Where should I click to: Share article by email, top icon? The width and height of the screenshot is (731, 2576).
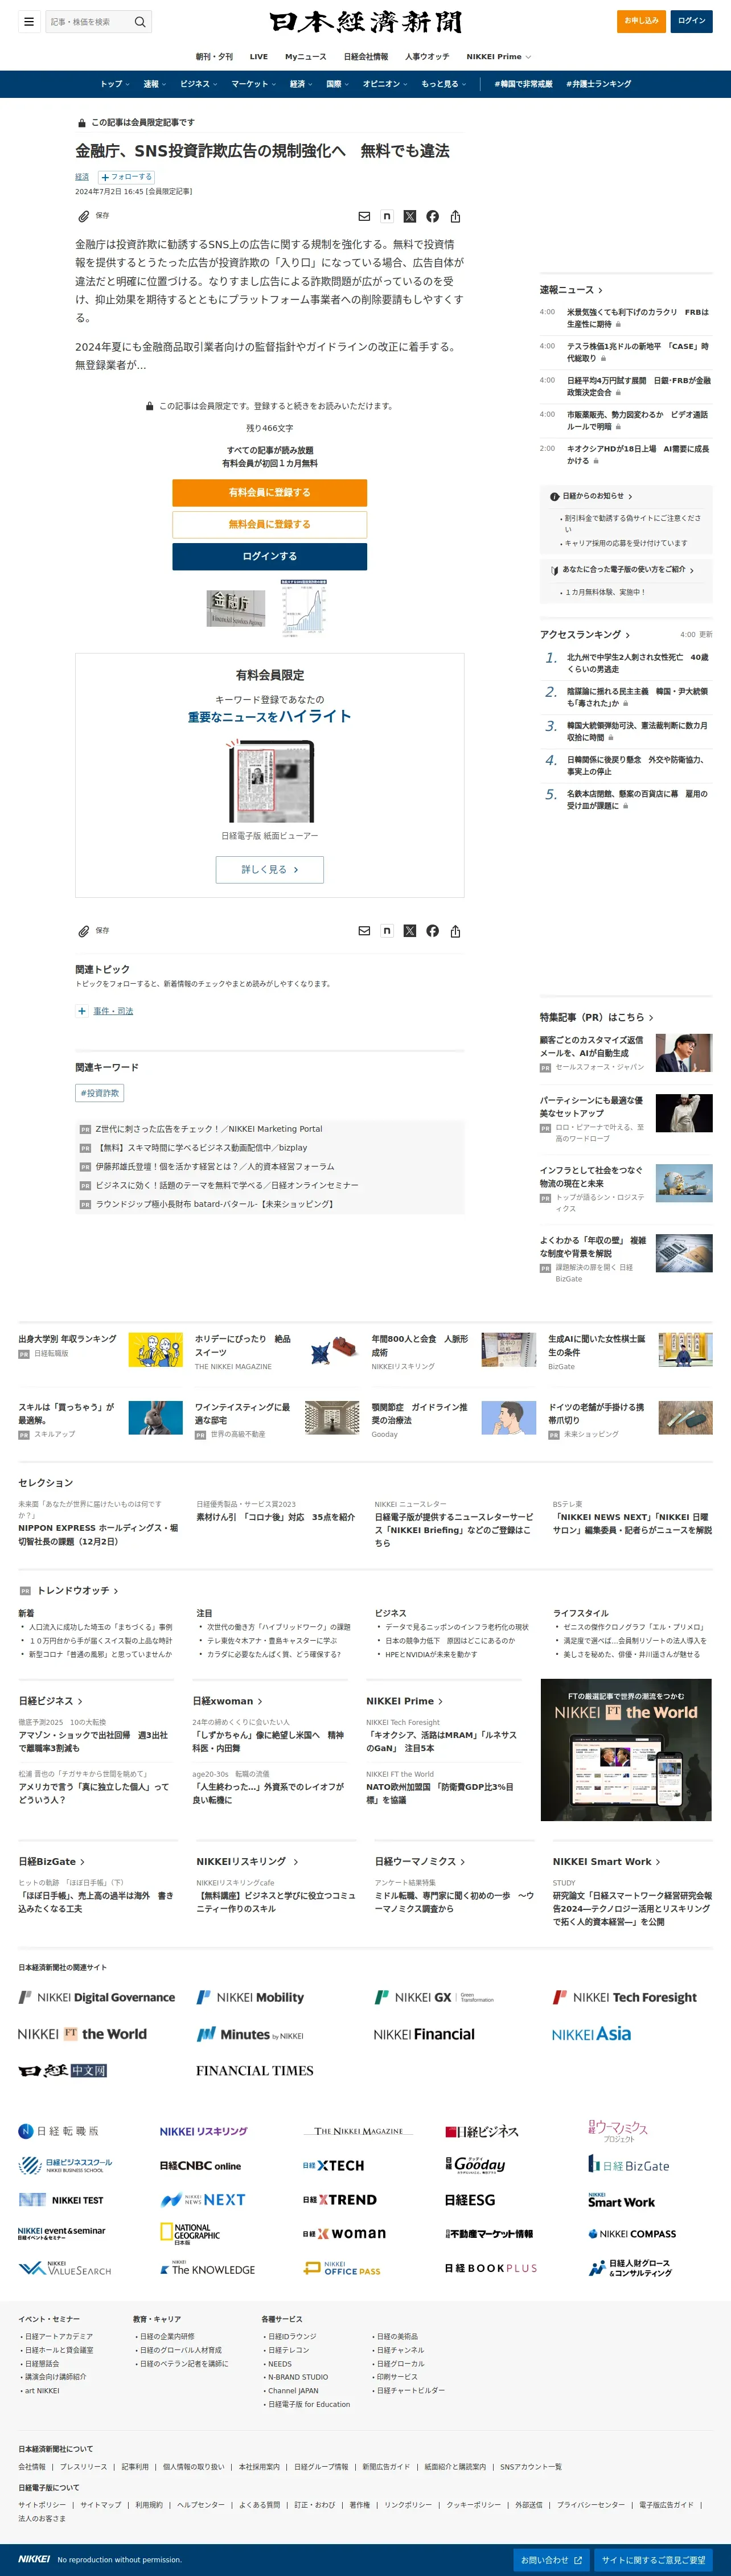(x=364, y=216)
